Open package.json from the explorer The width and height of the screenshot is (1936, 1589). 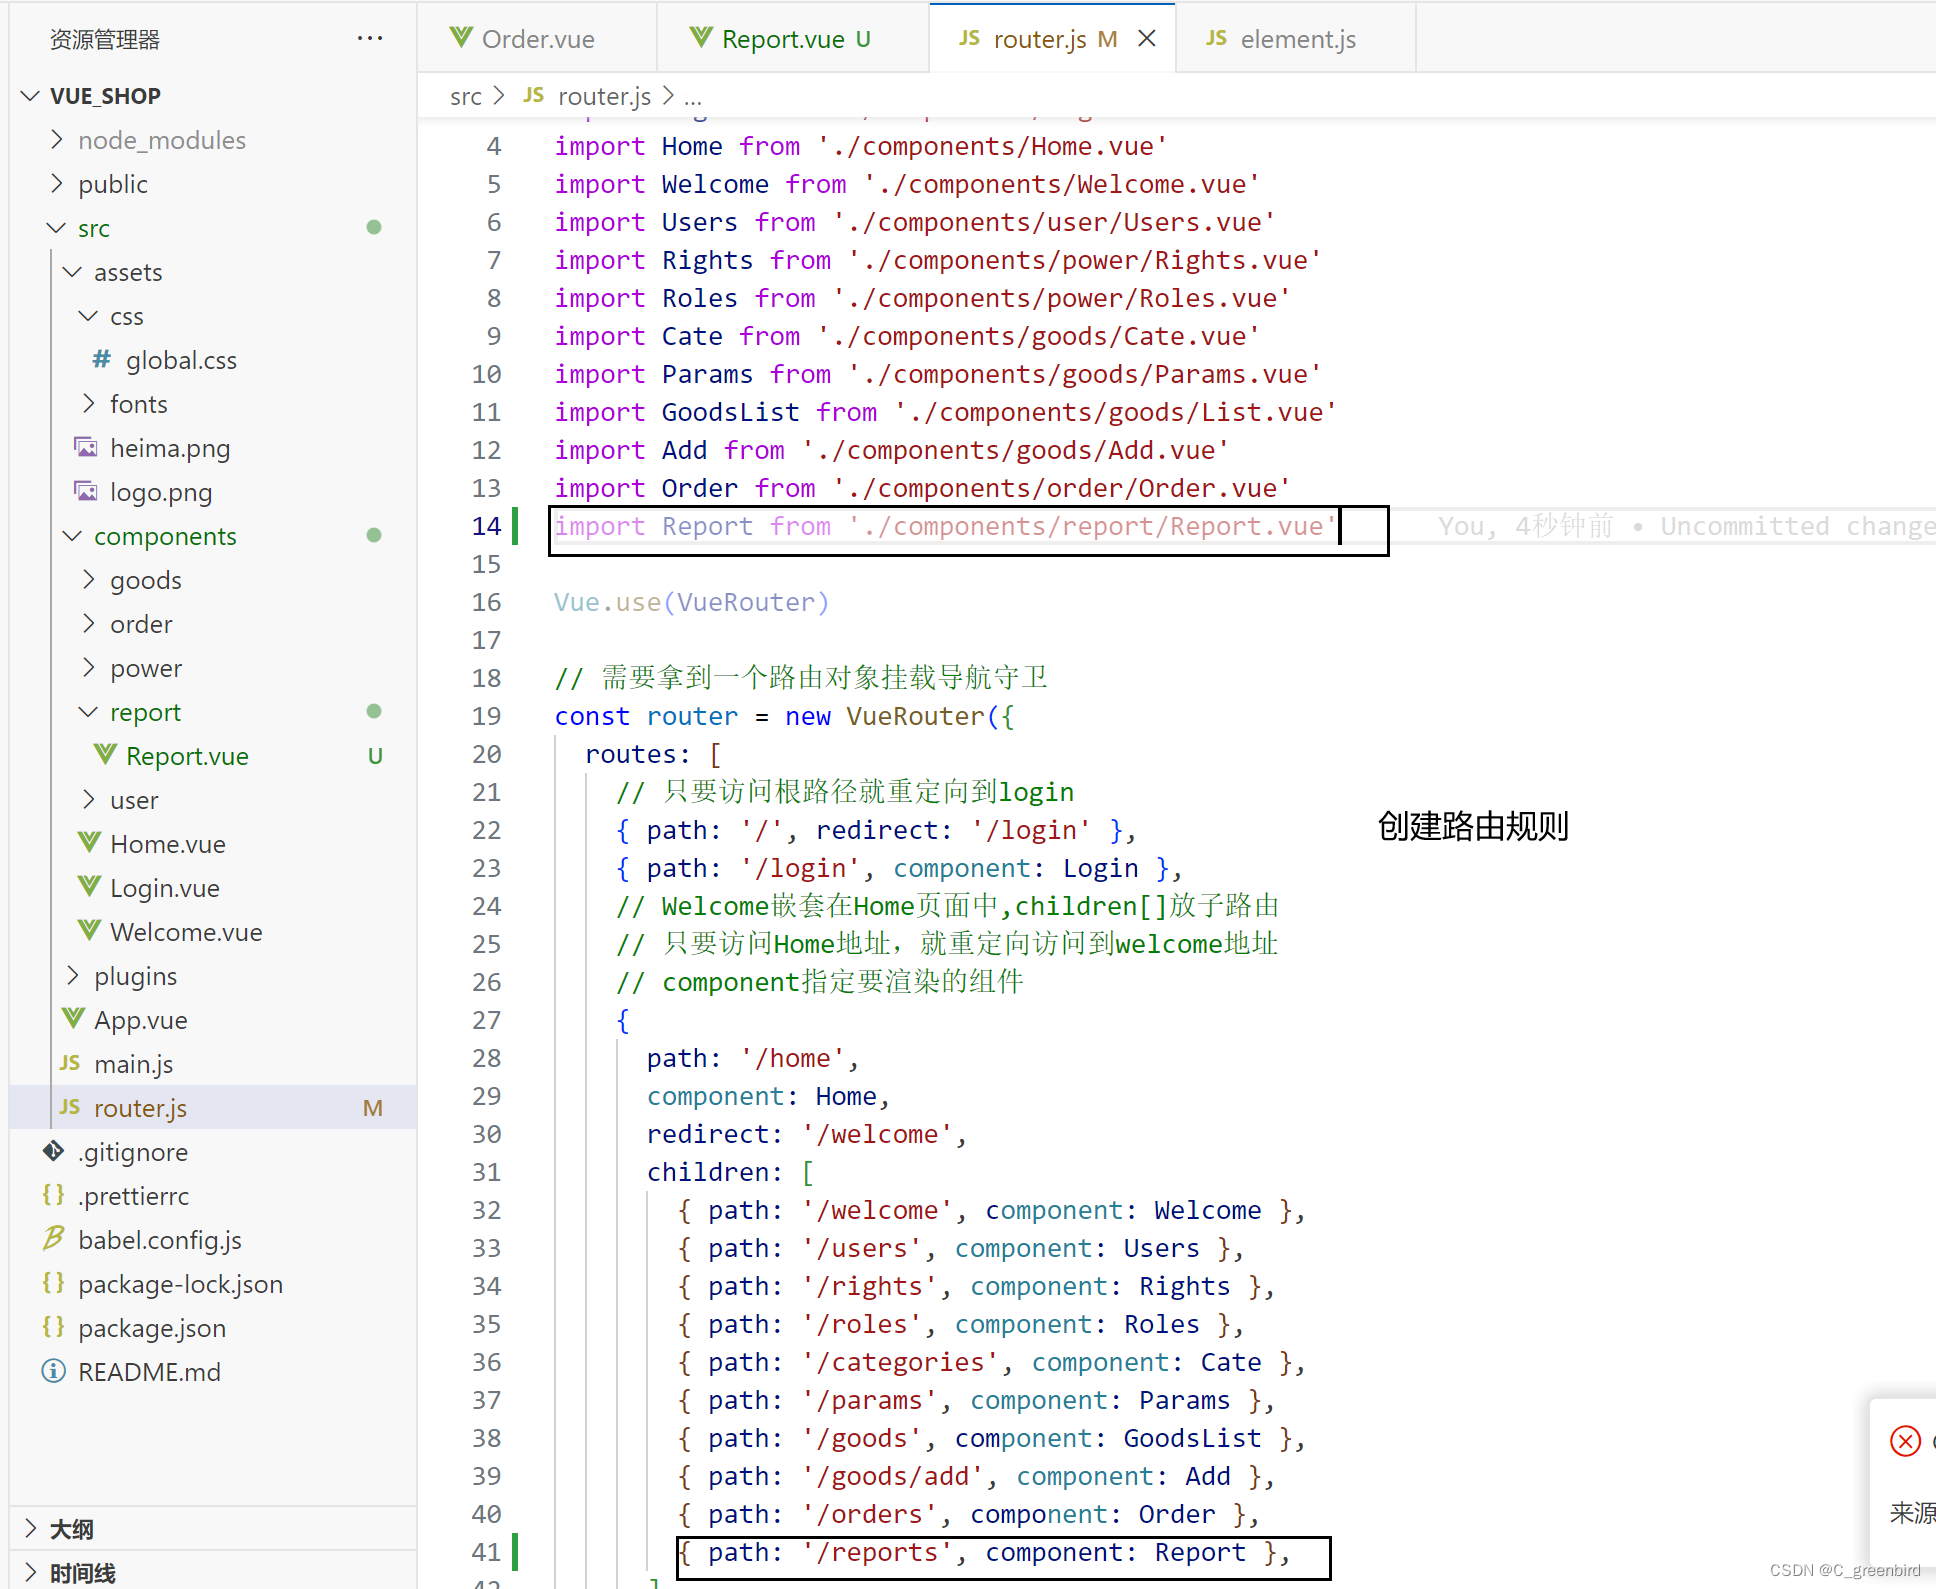click(152, 1327)
